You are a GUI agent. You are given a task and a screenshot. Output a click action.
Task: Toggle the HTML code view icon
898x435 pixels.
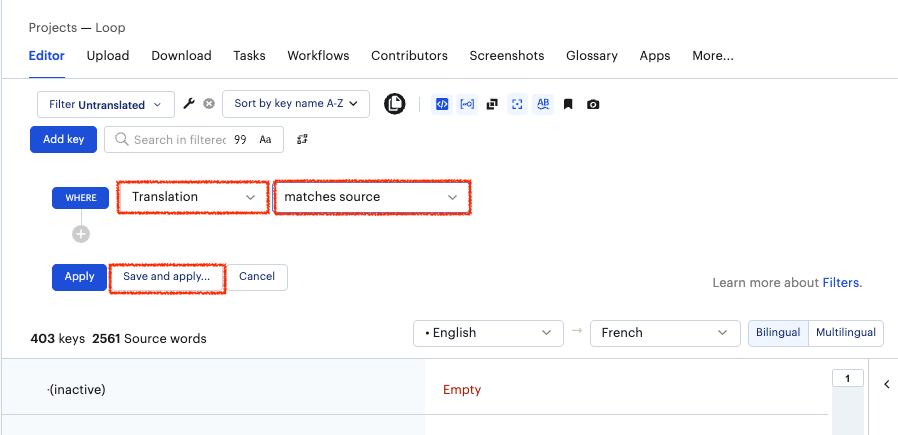click(x=442, y=104)
